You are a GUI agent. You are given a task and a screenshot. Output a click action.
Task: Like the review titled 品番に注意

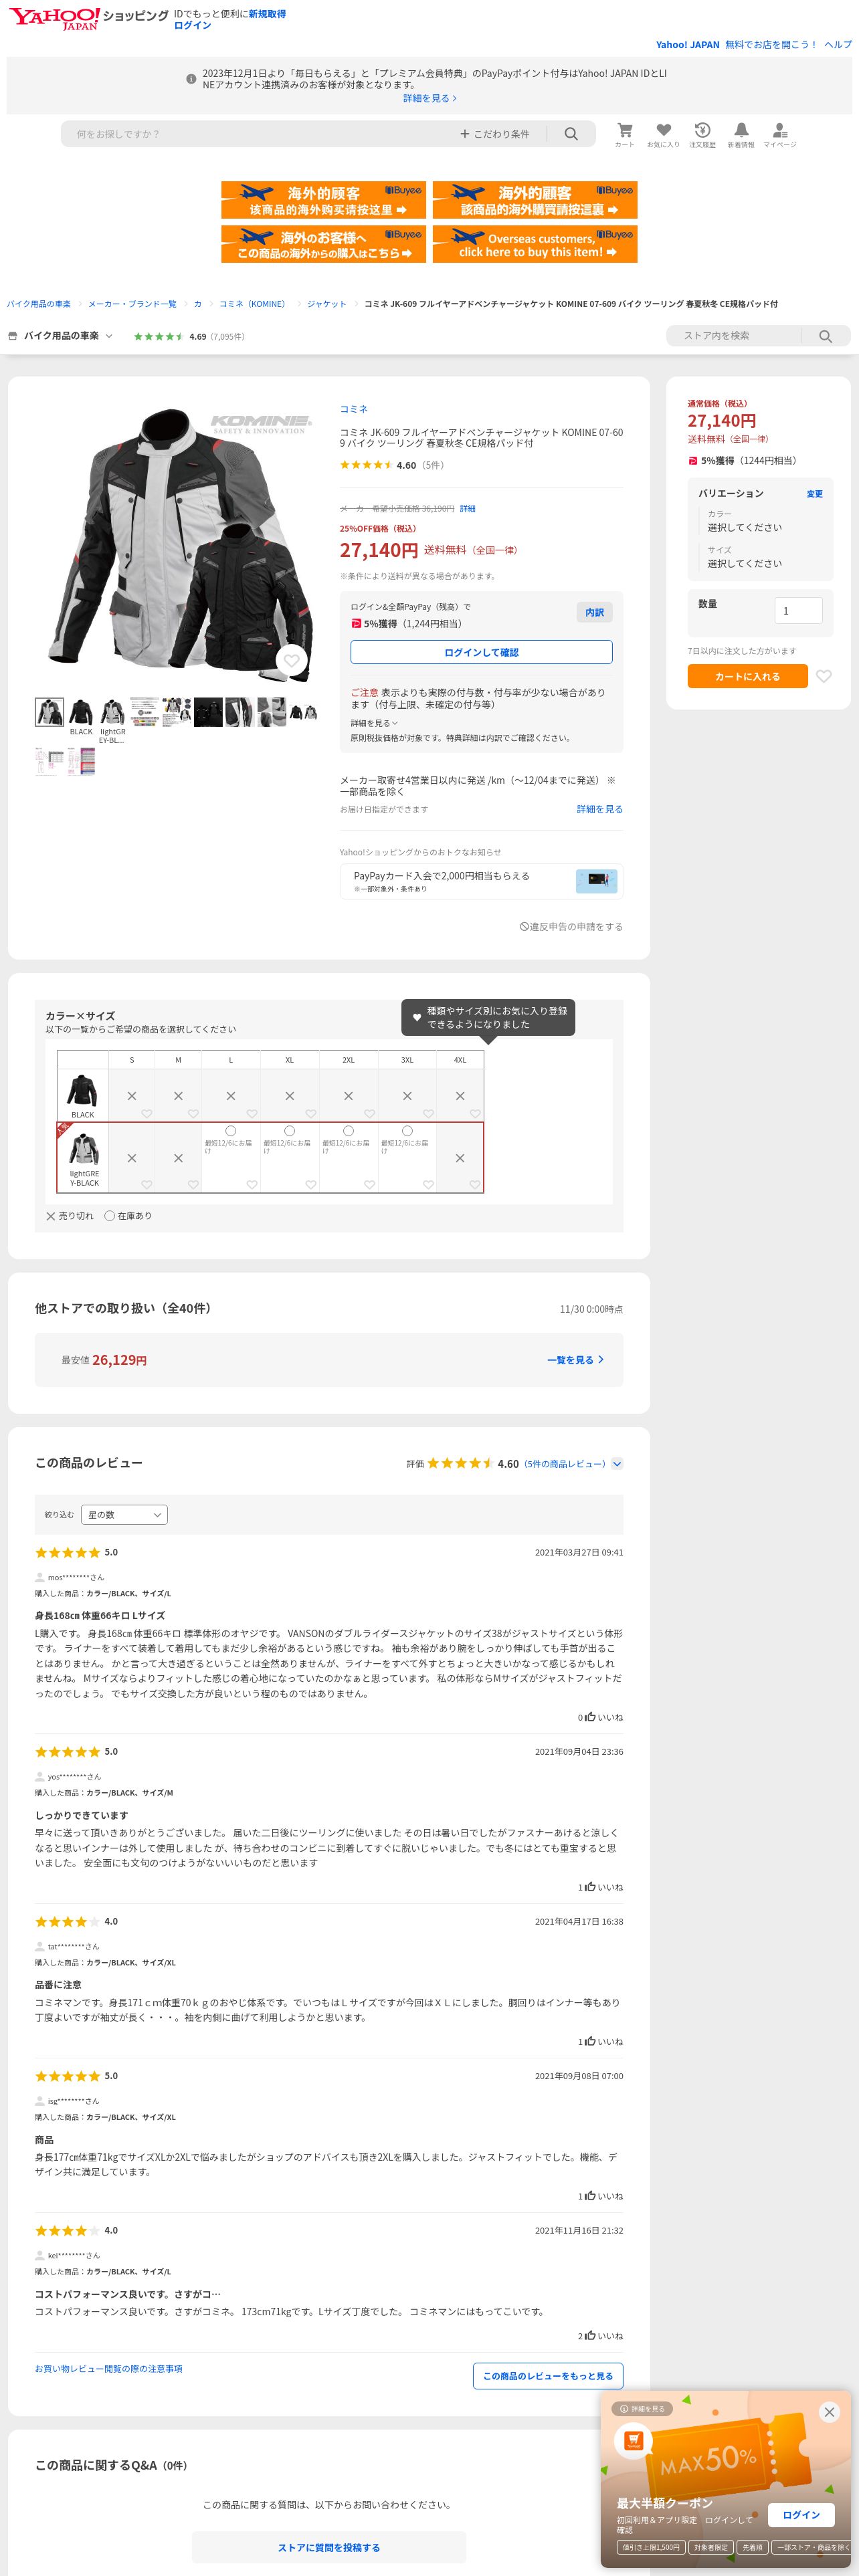coord(590,2041)
